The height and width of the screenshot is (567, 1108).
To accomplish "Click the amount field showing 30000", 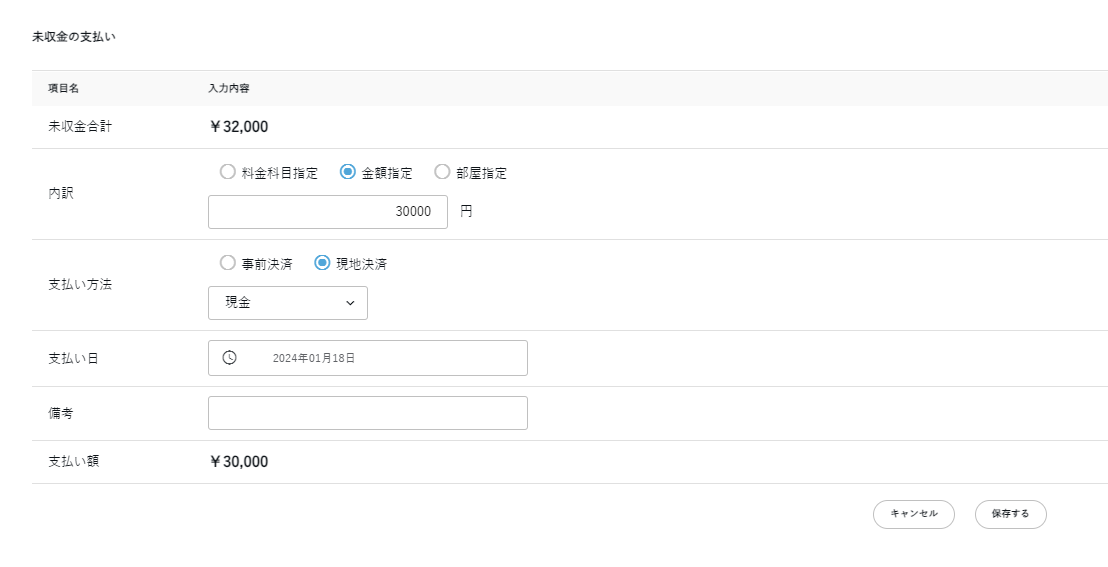I will tap(328, 212).
